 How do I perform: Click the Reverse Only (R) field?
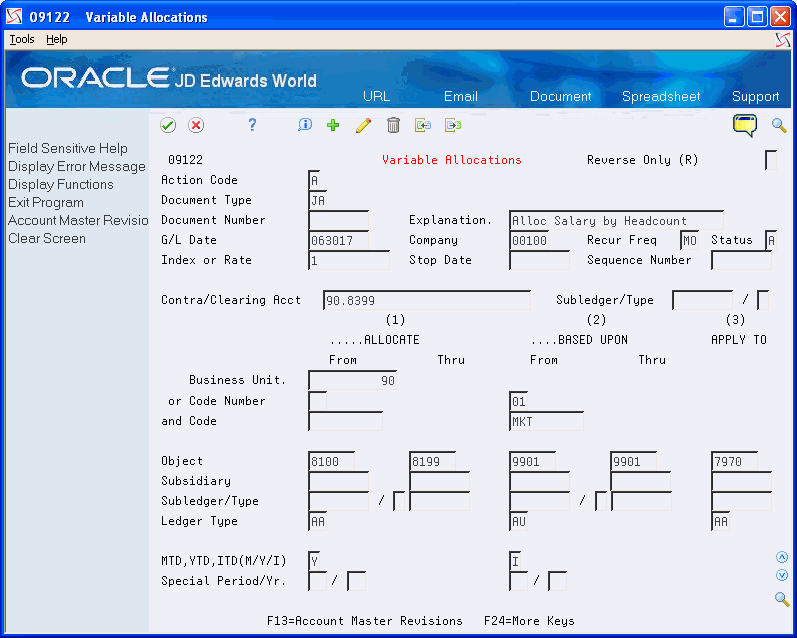[771, 160]
